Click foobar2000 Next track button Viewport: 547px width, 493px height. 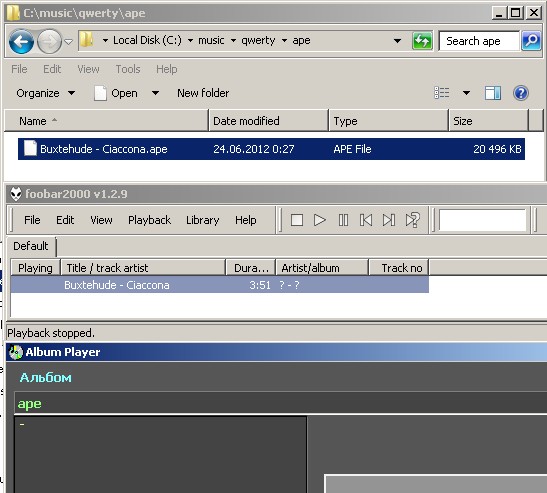(x=389, y=220)
